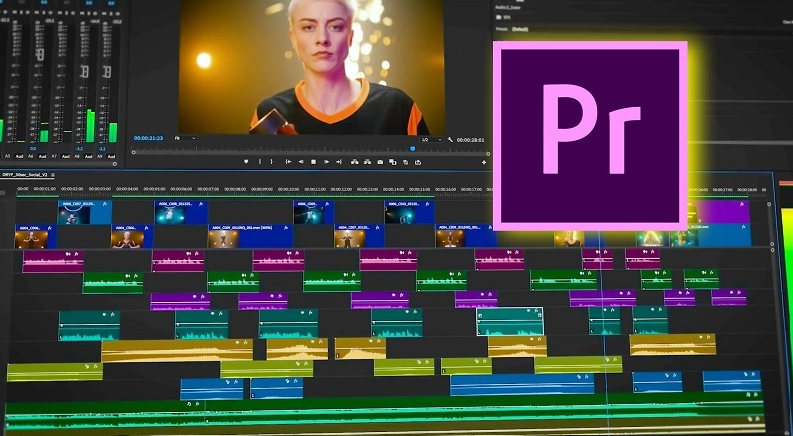This screenshot has height=436, width=793.
Task: Export a frame using the camera icon
Action: coord(380,162)
